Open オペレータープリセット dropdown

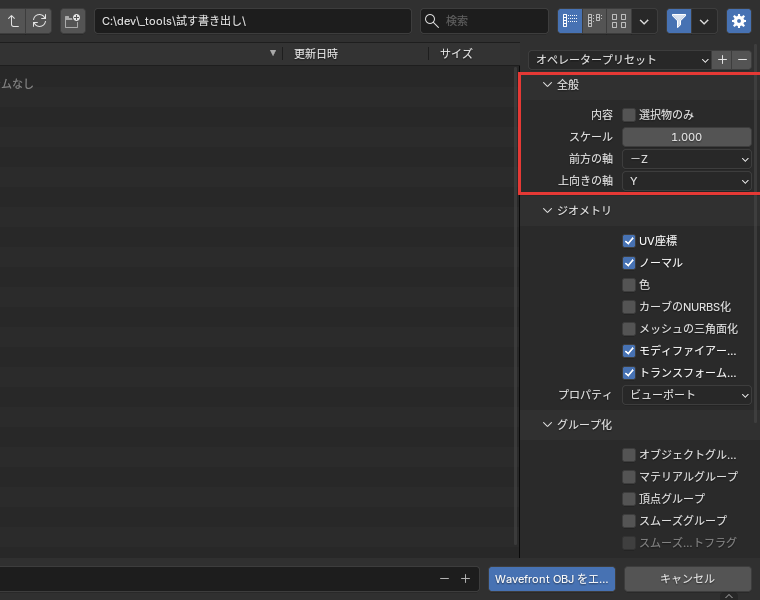coord(620,60)
